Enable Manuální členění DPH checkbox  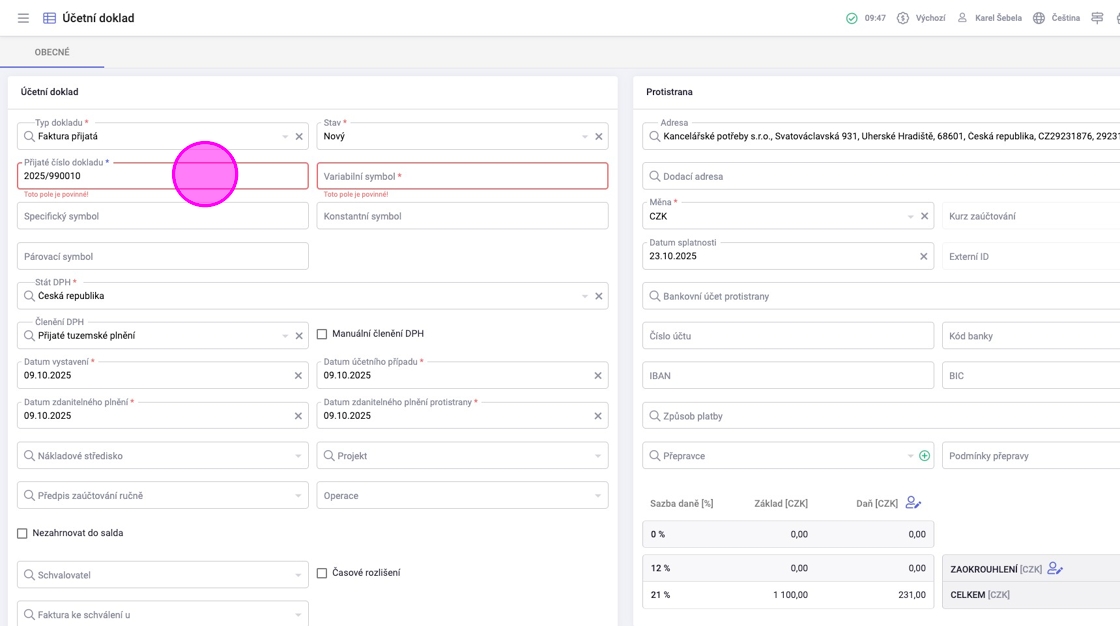322,334
